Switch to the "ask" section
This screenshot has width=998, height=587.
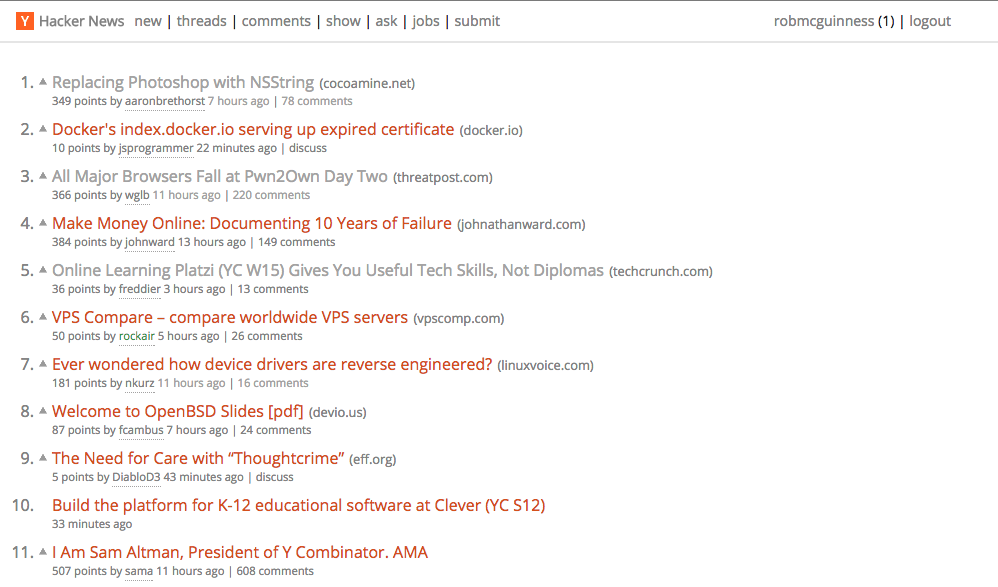[386, 20]
